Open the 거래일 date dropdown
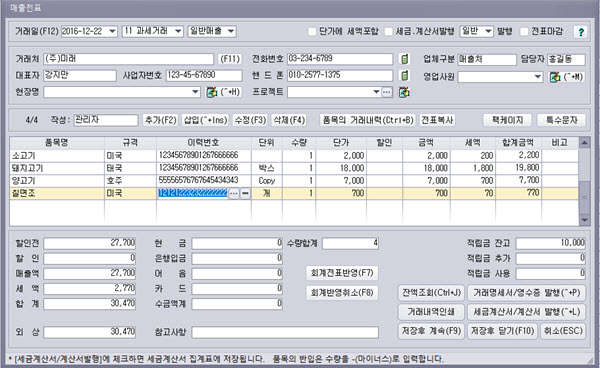Screen dimensions: 600x368 click(x=112, y=31)
